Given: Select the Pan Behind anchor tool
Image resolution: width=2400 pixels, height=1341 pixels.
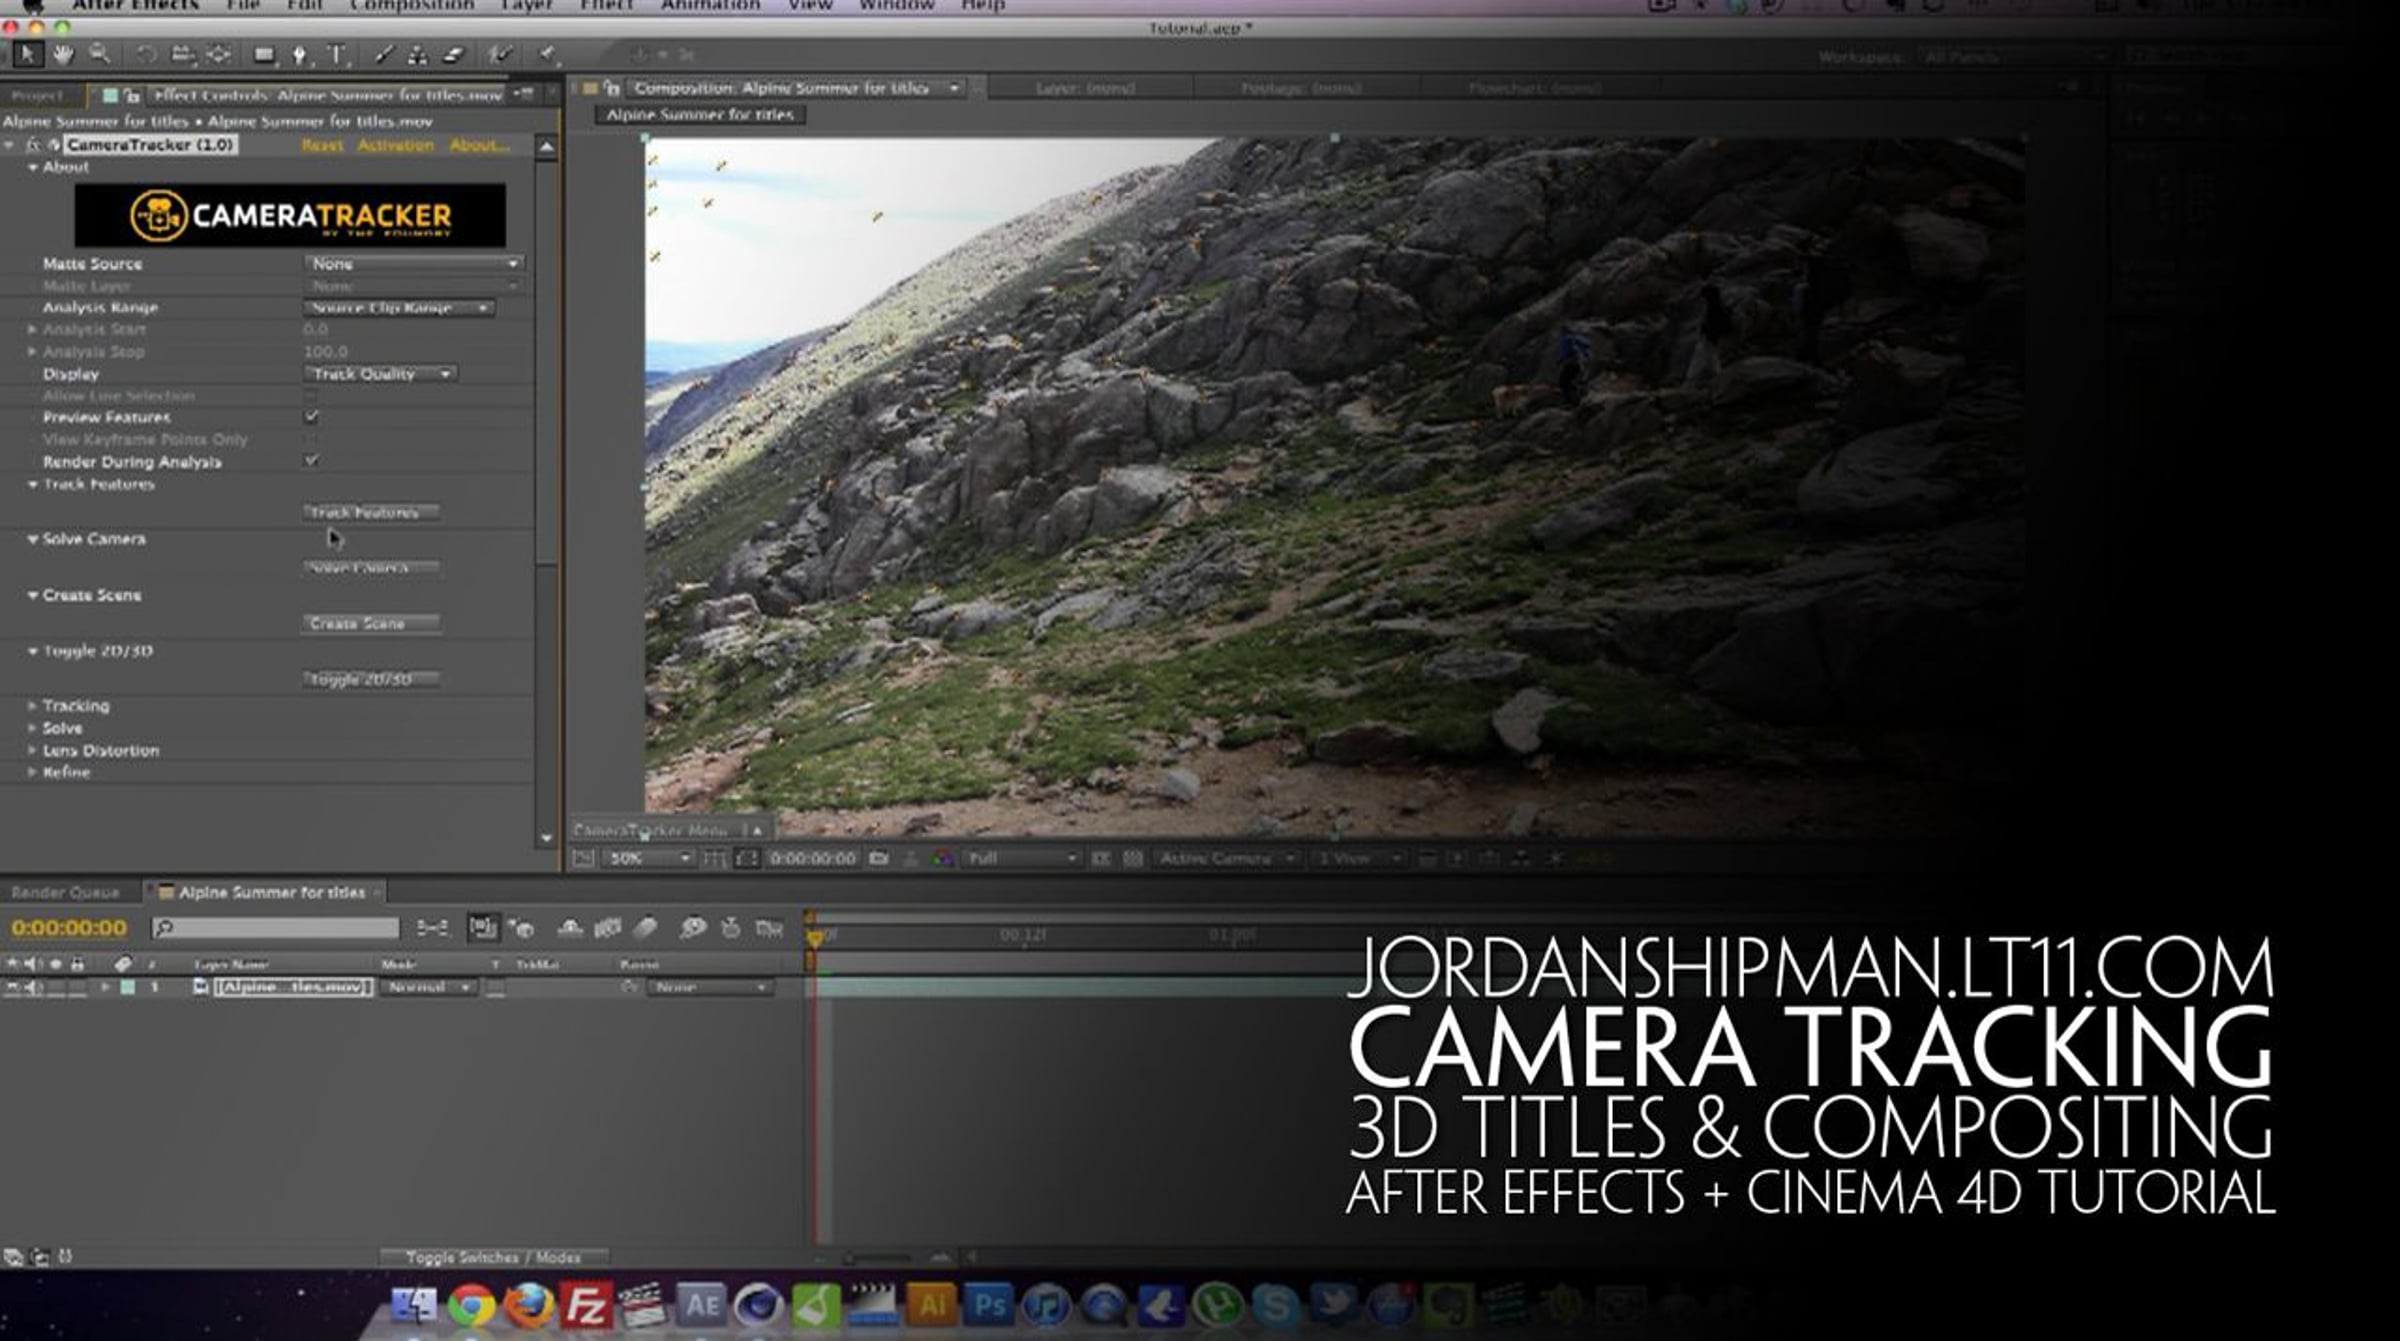Looking at the screenshot, I should coord(218,55).
